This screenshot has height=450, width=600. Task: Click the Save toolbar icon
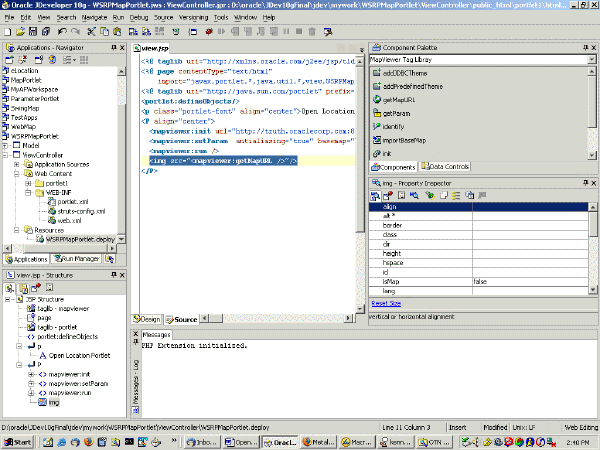point(33,32)
